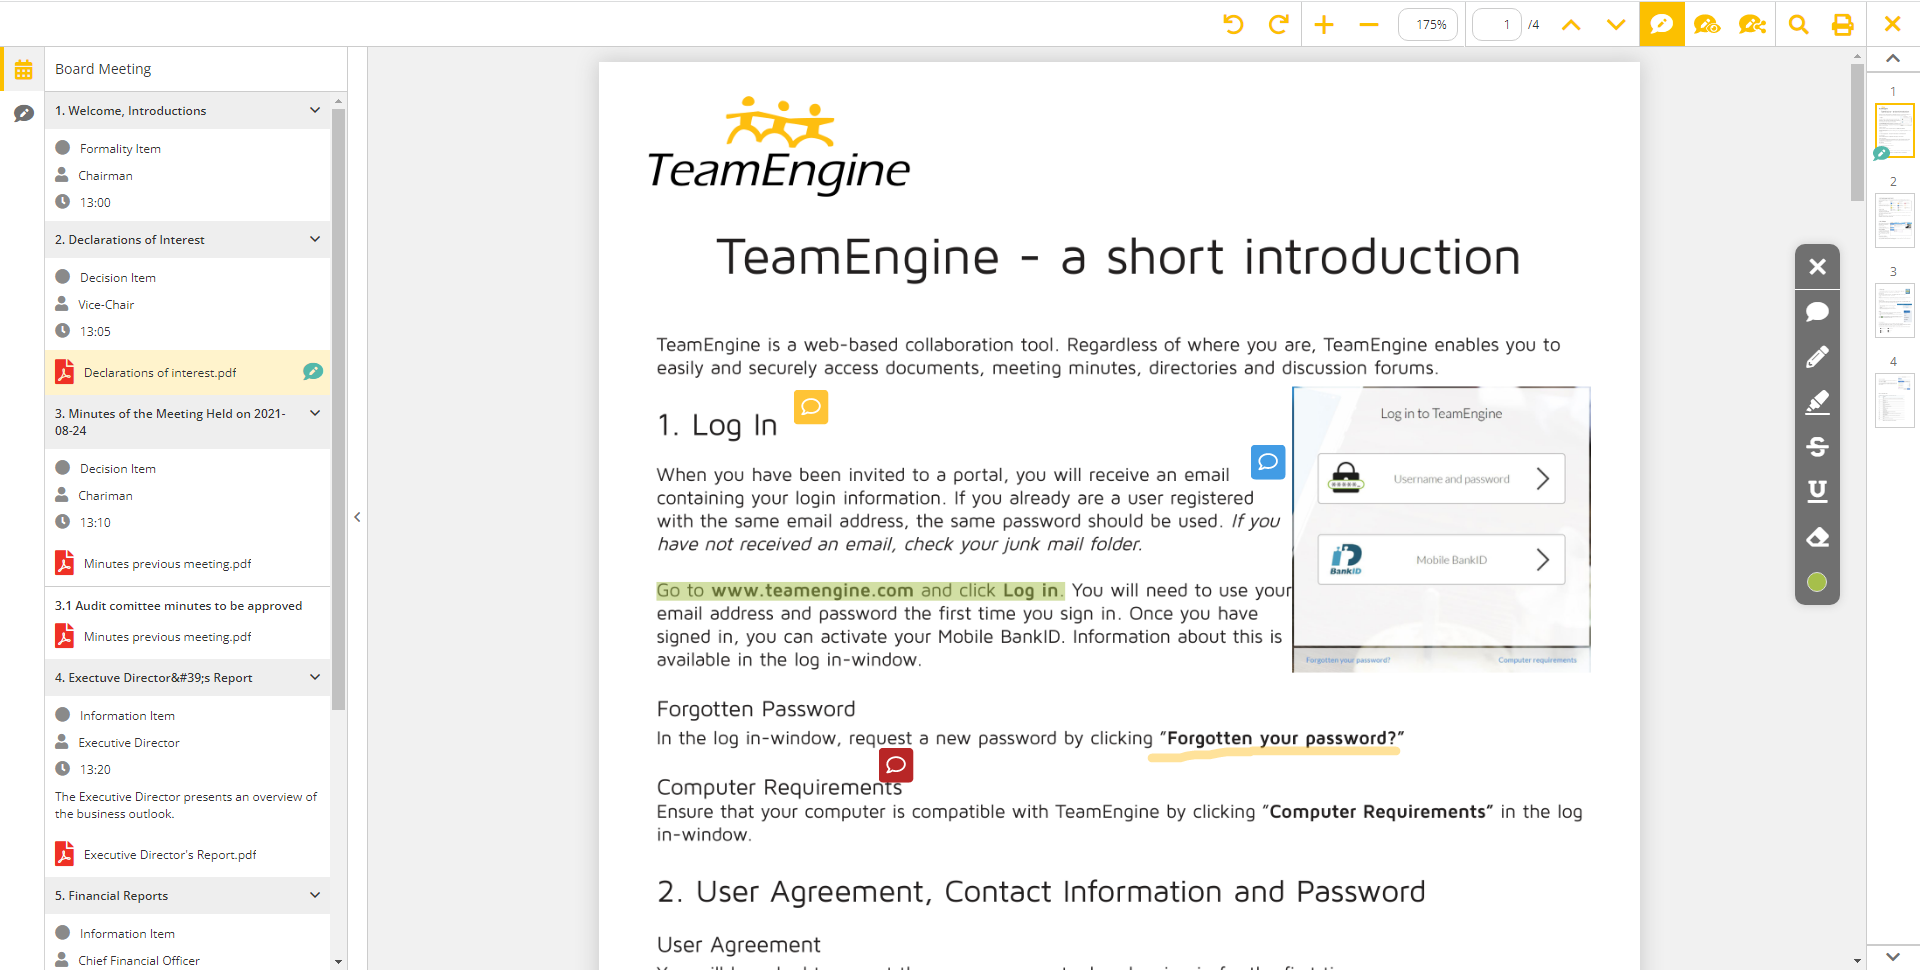
Task: Click the Chief Financial Officer entry
Action: point(139,960)
